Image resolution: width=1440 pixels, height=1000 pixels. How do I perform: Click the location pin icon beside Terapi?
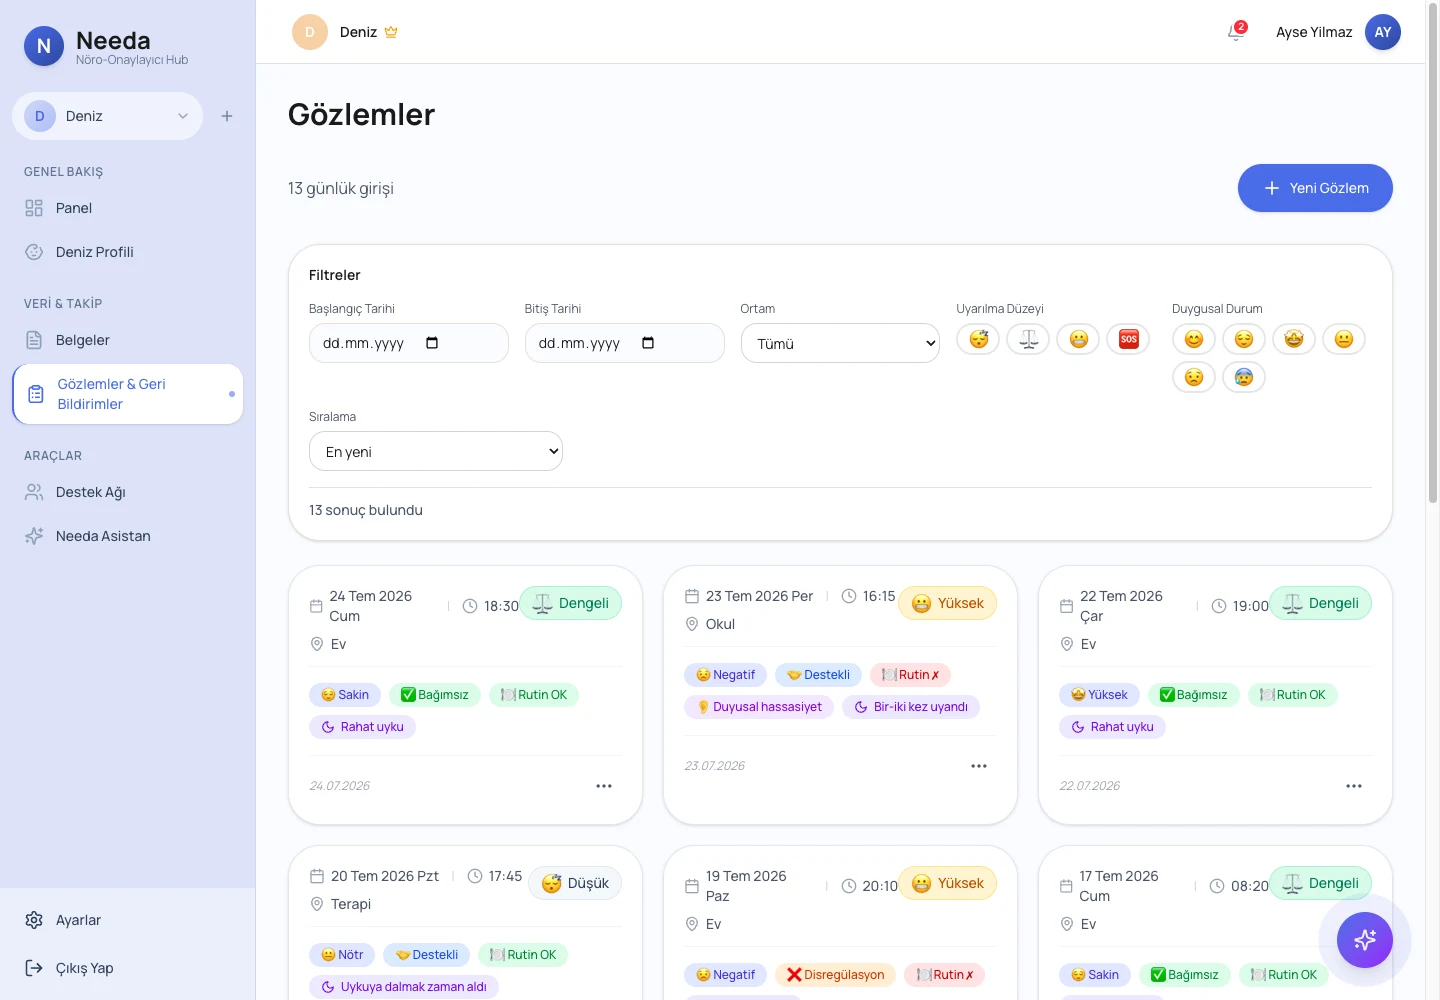click(x=317, y=904)
